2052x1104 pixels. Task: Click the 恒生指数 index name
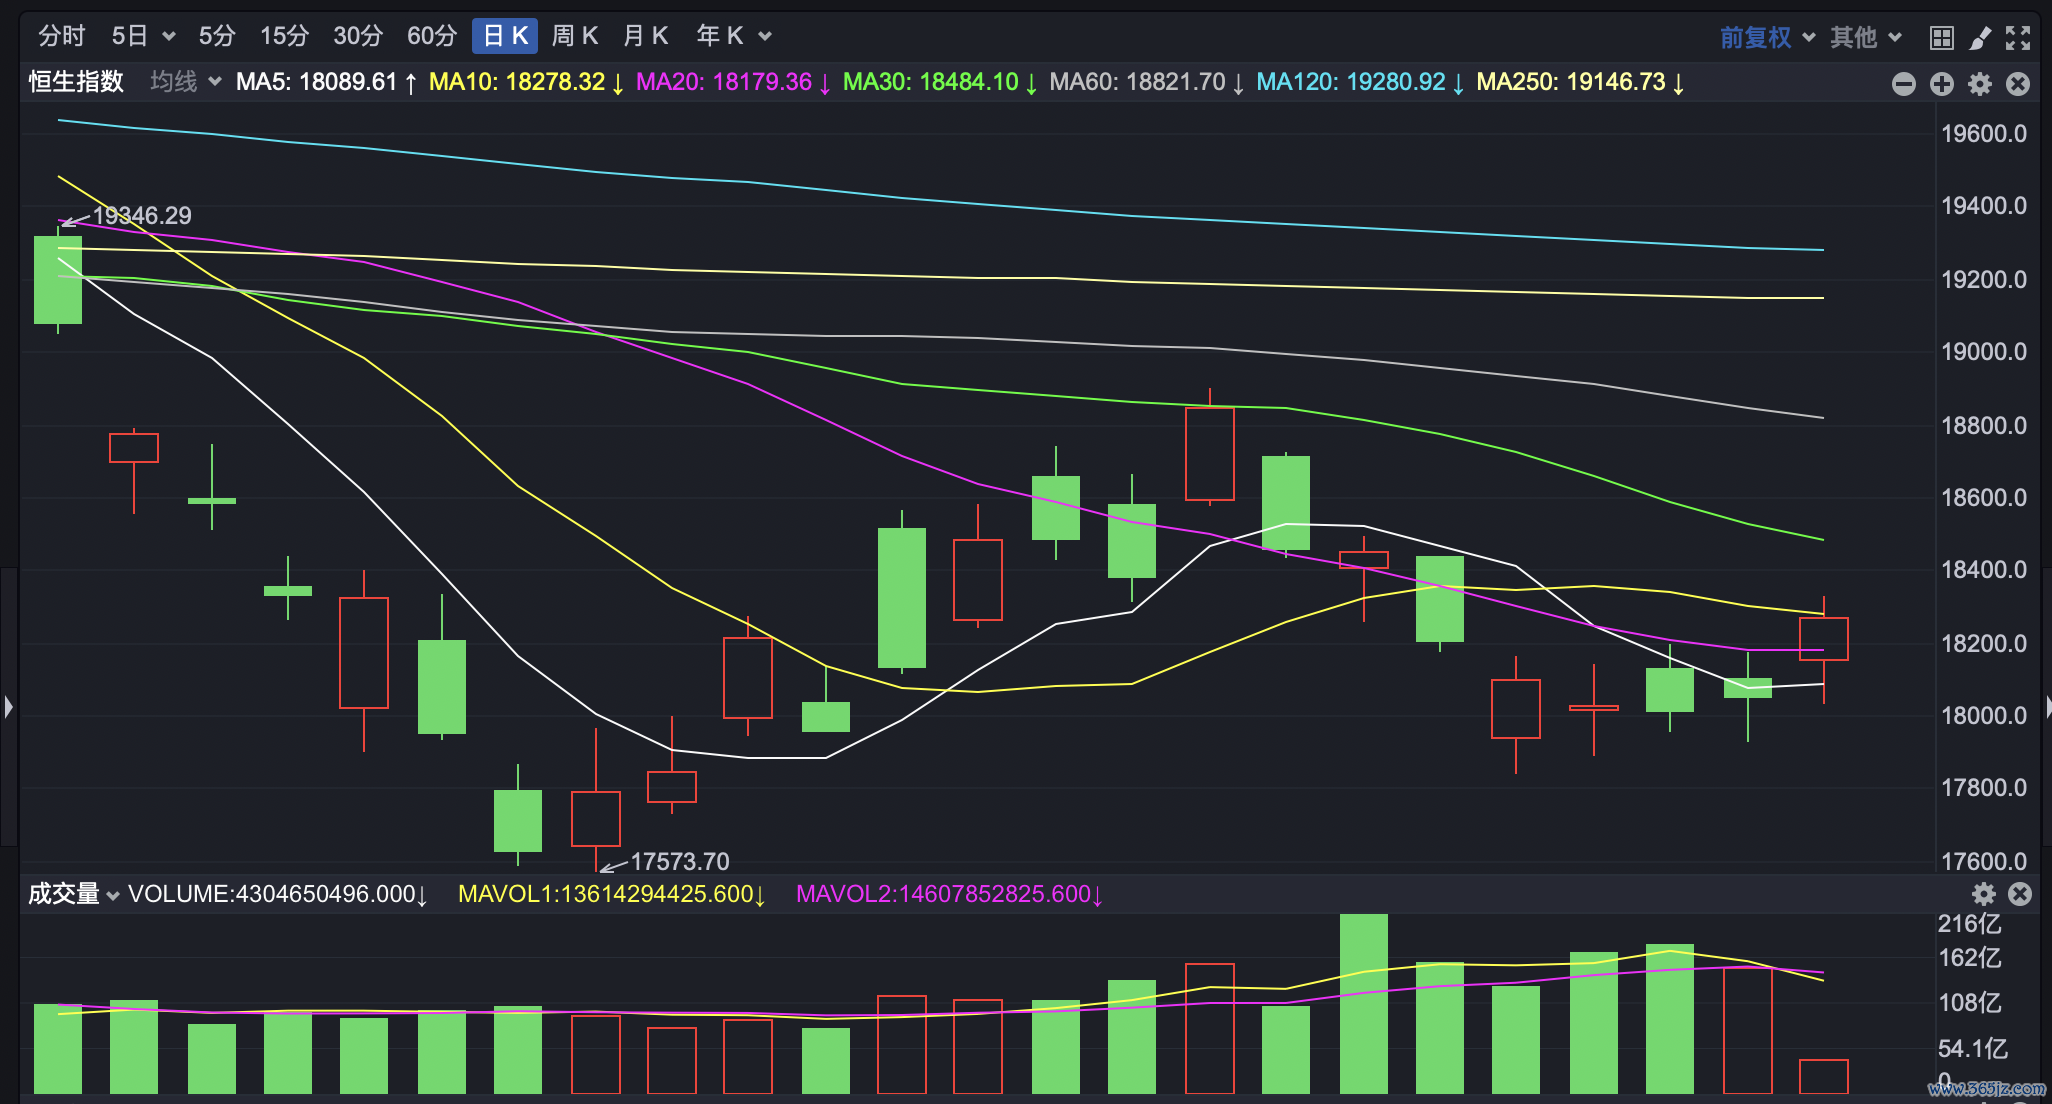(x=76, y=82)
